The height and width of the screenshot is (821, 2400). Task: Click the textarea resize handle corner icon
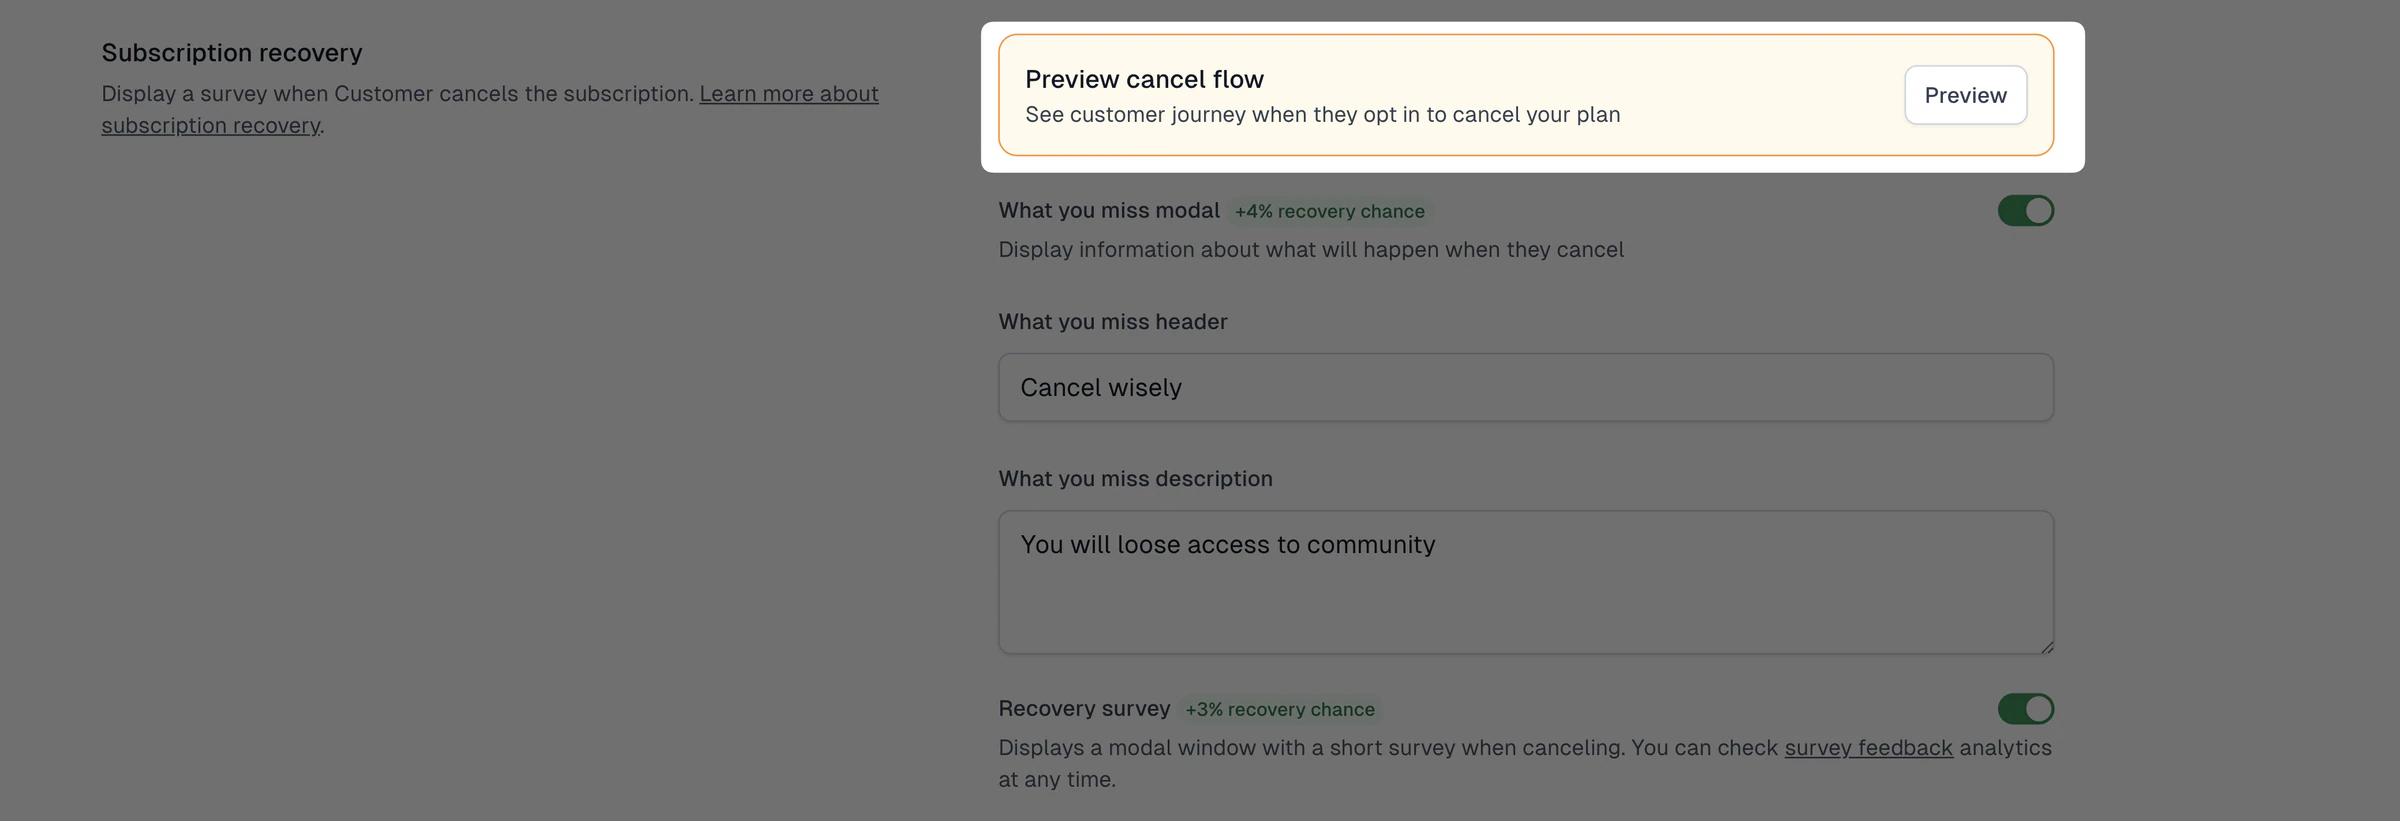tap(2046, 646)
